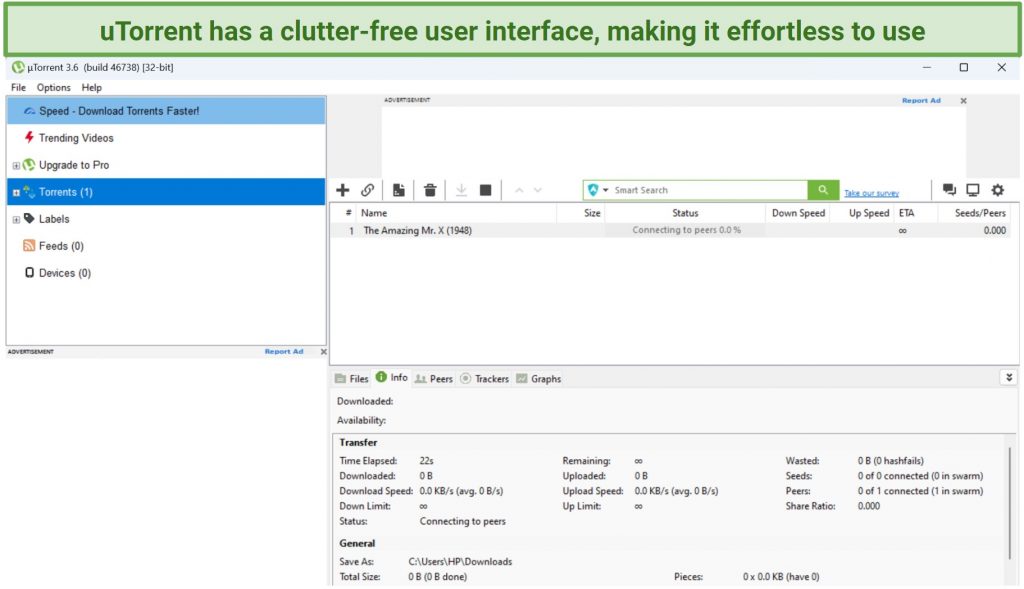The height and width of the screenshot is (589, 1024).
Task: Expand the Labels tree node
Action: click(x=16, y=220)
